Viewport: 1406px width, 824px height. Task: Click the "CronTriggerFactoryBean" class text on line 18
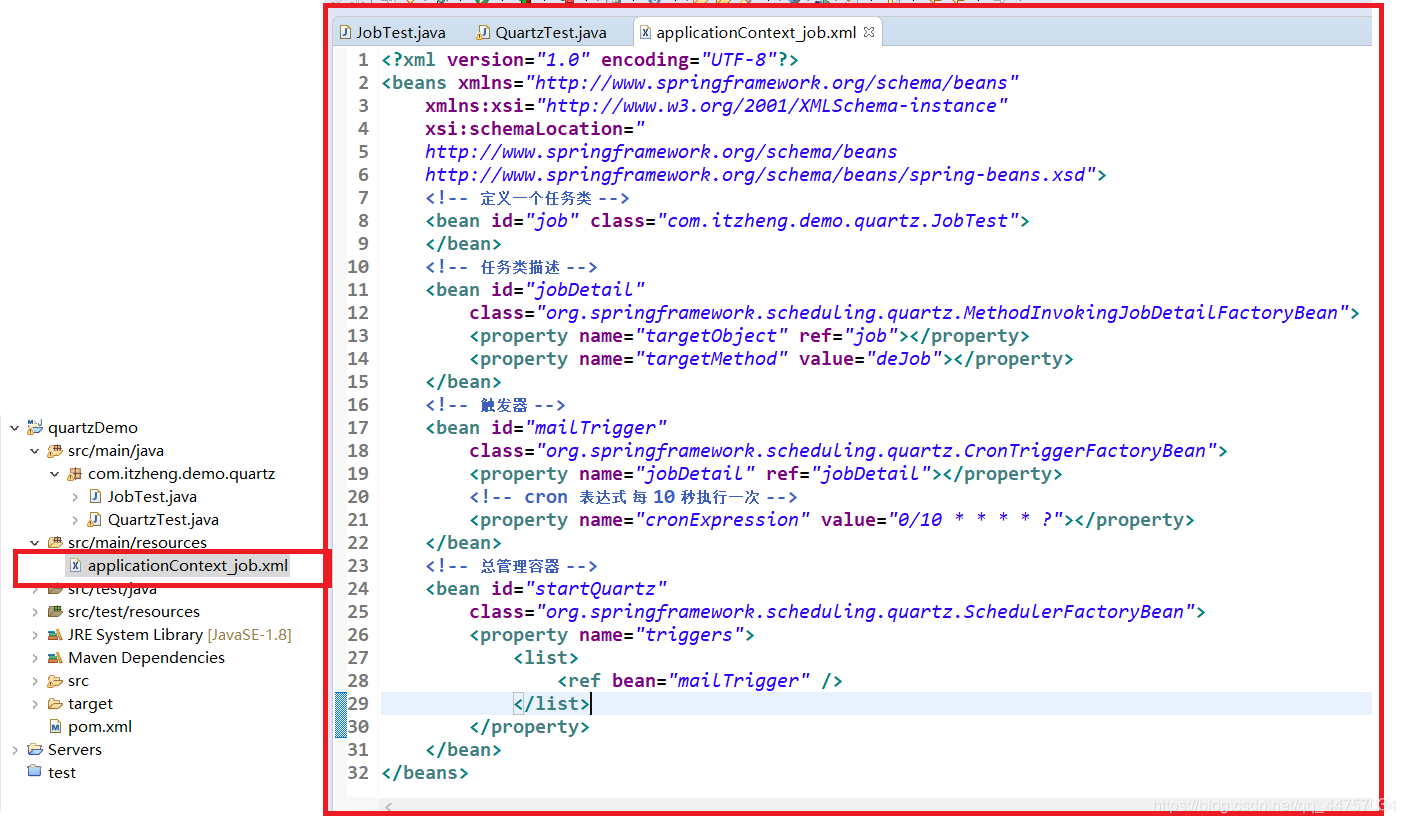pos(1085,451)
